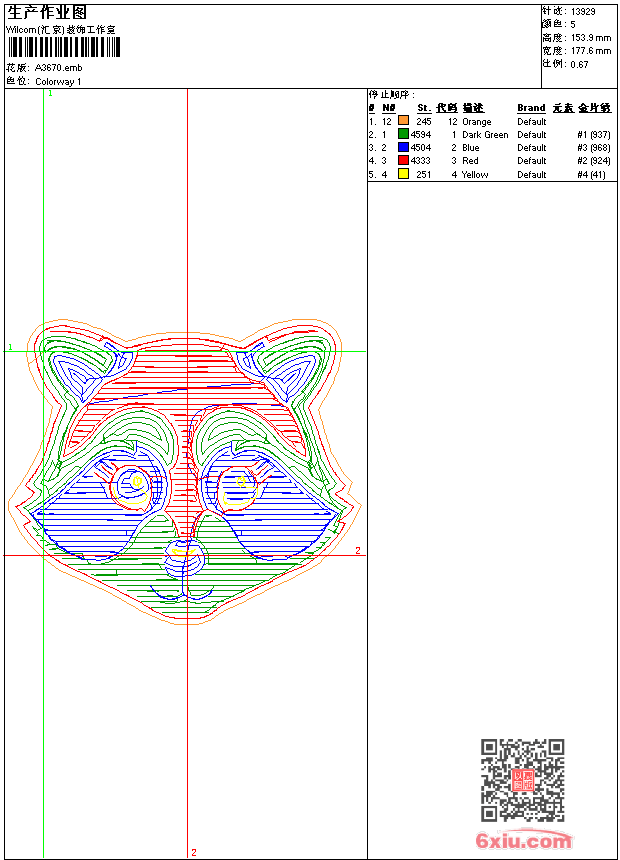
Task: Click the 'St.' column header
Action: 424,108
